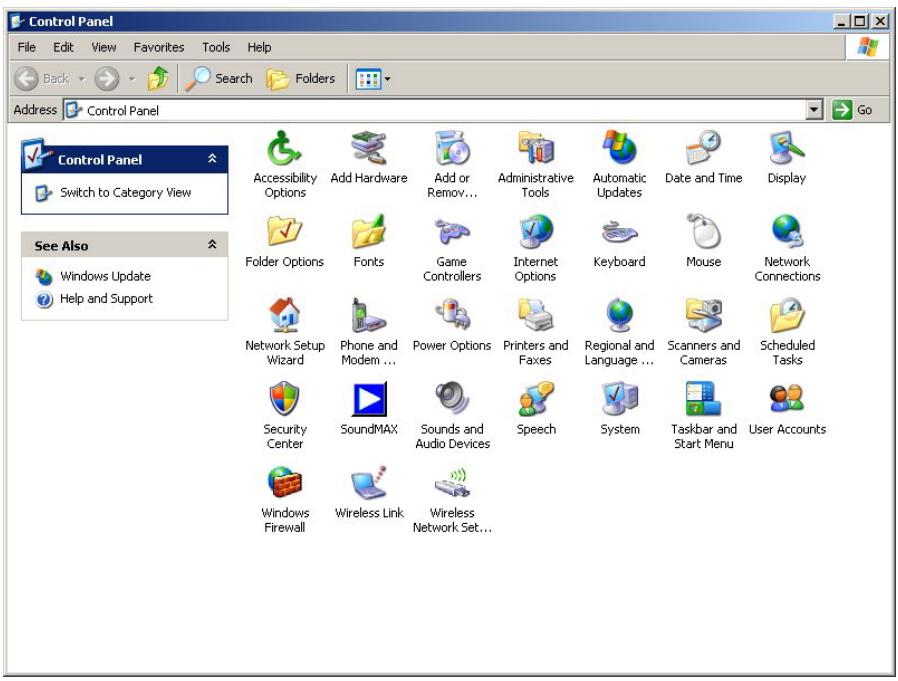Image resolution: width=898 pixels, height=681 pixels.
Task: Open the Display settings icon
Action: (x=786, y=148)
